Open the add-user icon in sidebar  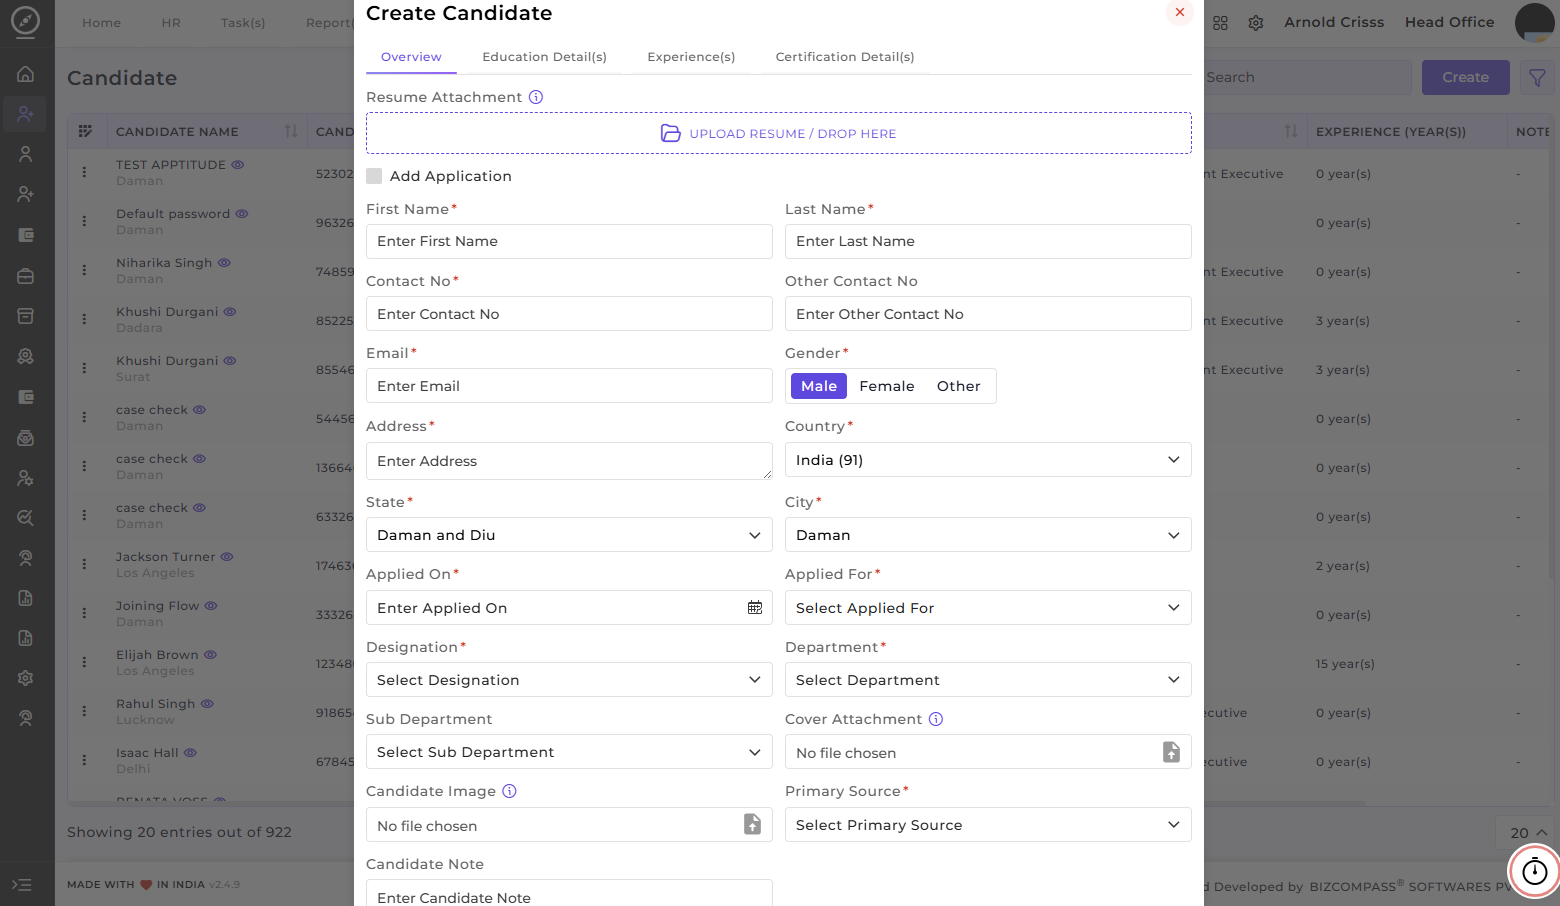(x=26, y=194)
